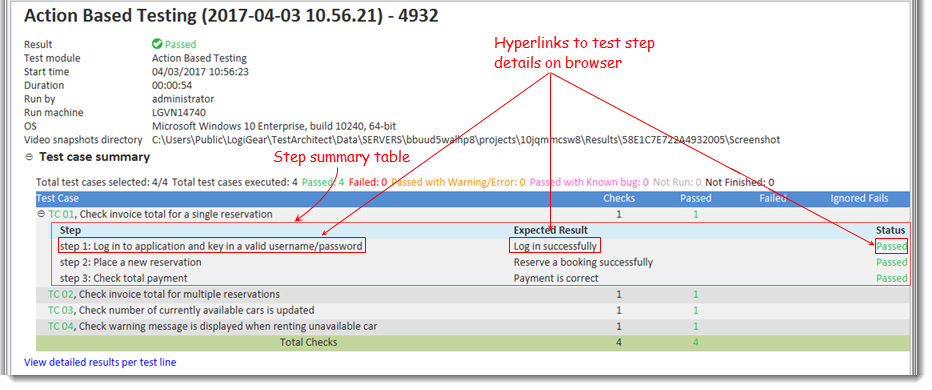Viewport: 932px width, 390px height.
Task: Click the video snapshots directory path
Action: [466, 140]
